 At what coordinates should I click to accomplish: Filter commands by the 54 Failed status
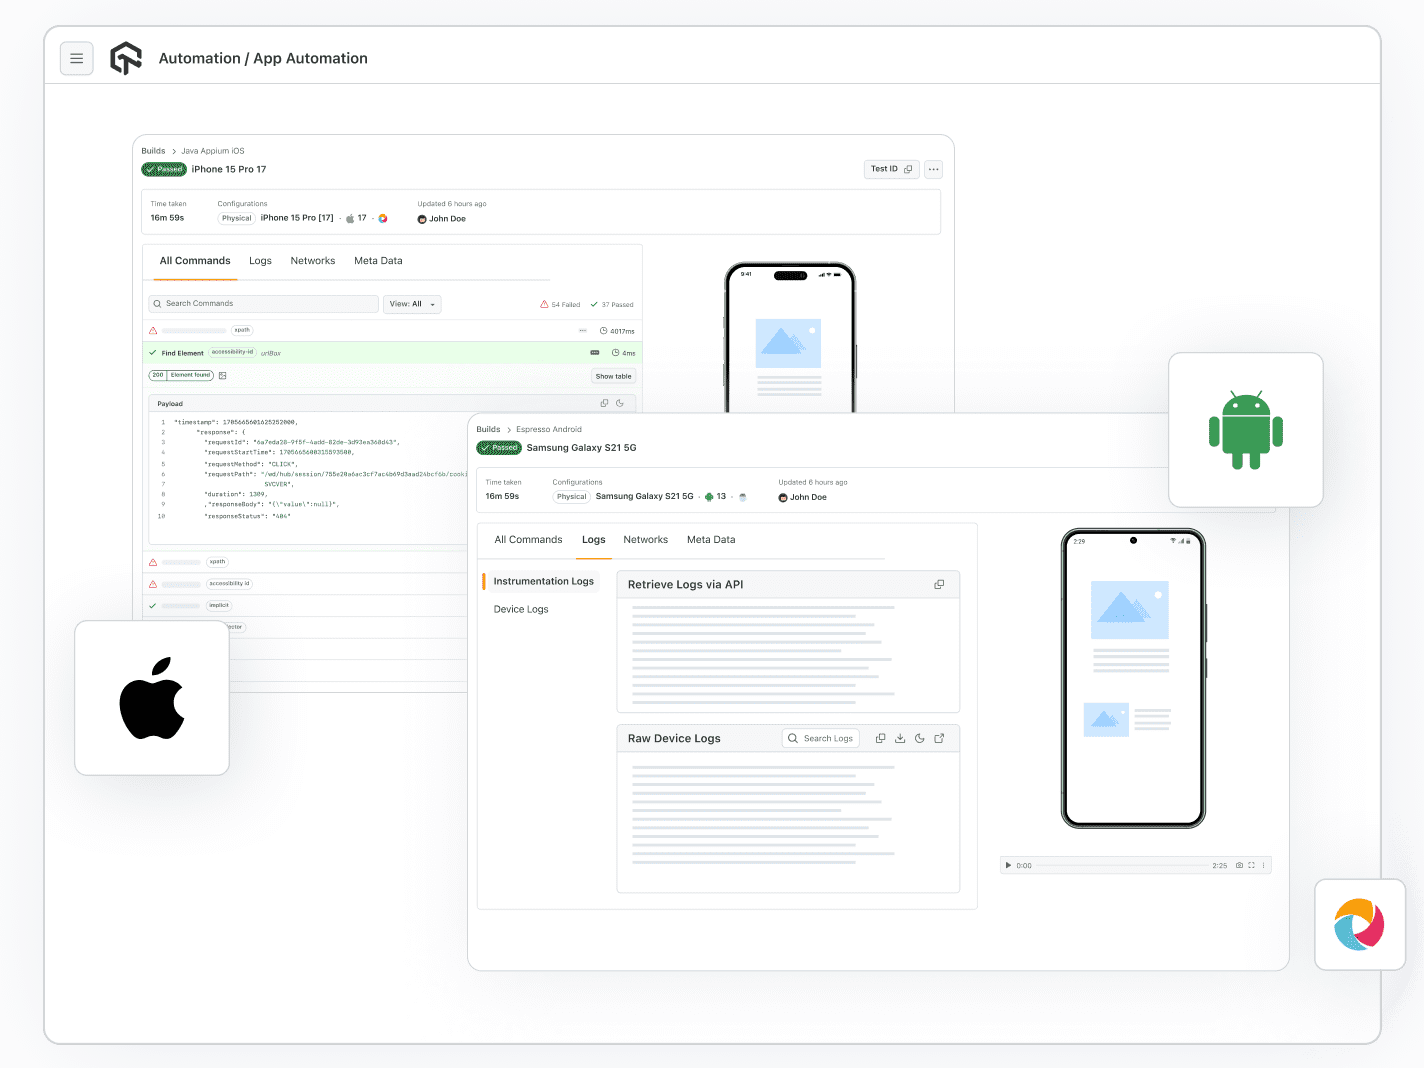(x=560, y=305)
